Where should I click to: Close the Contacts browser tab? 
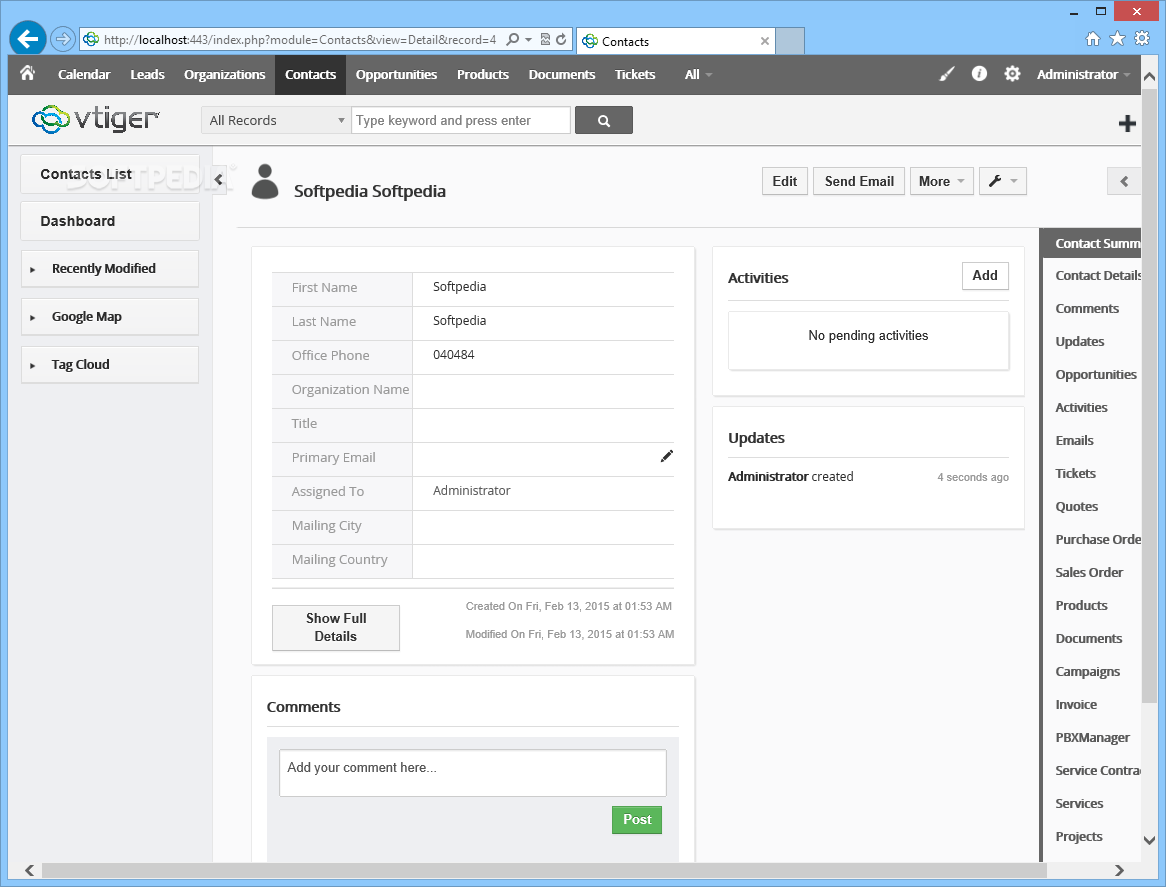click(764, 41)
